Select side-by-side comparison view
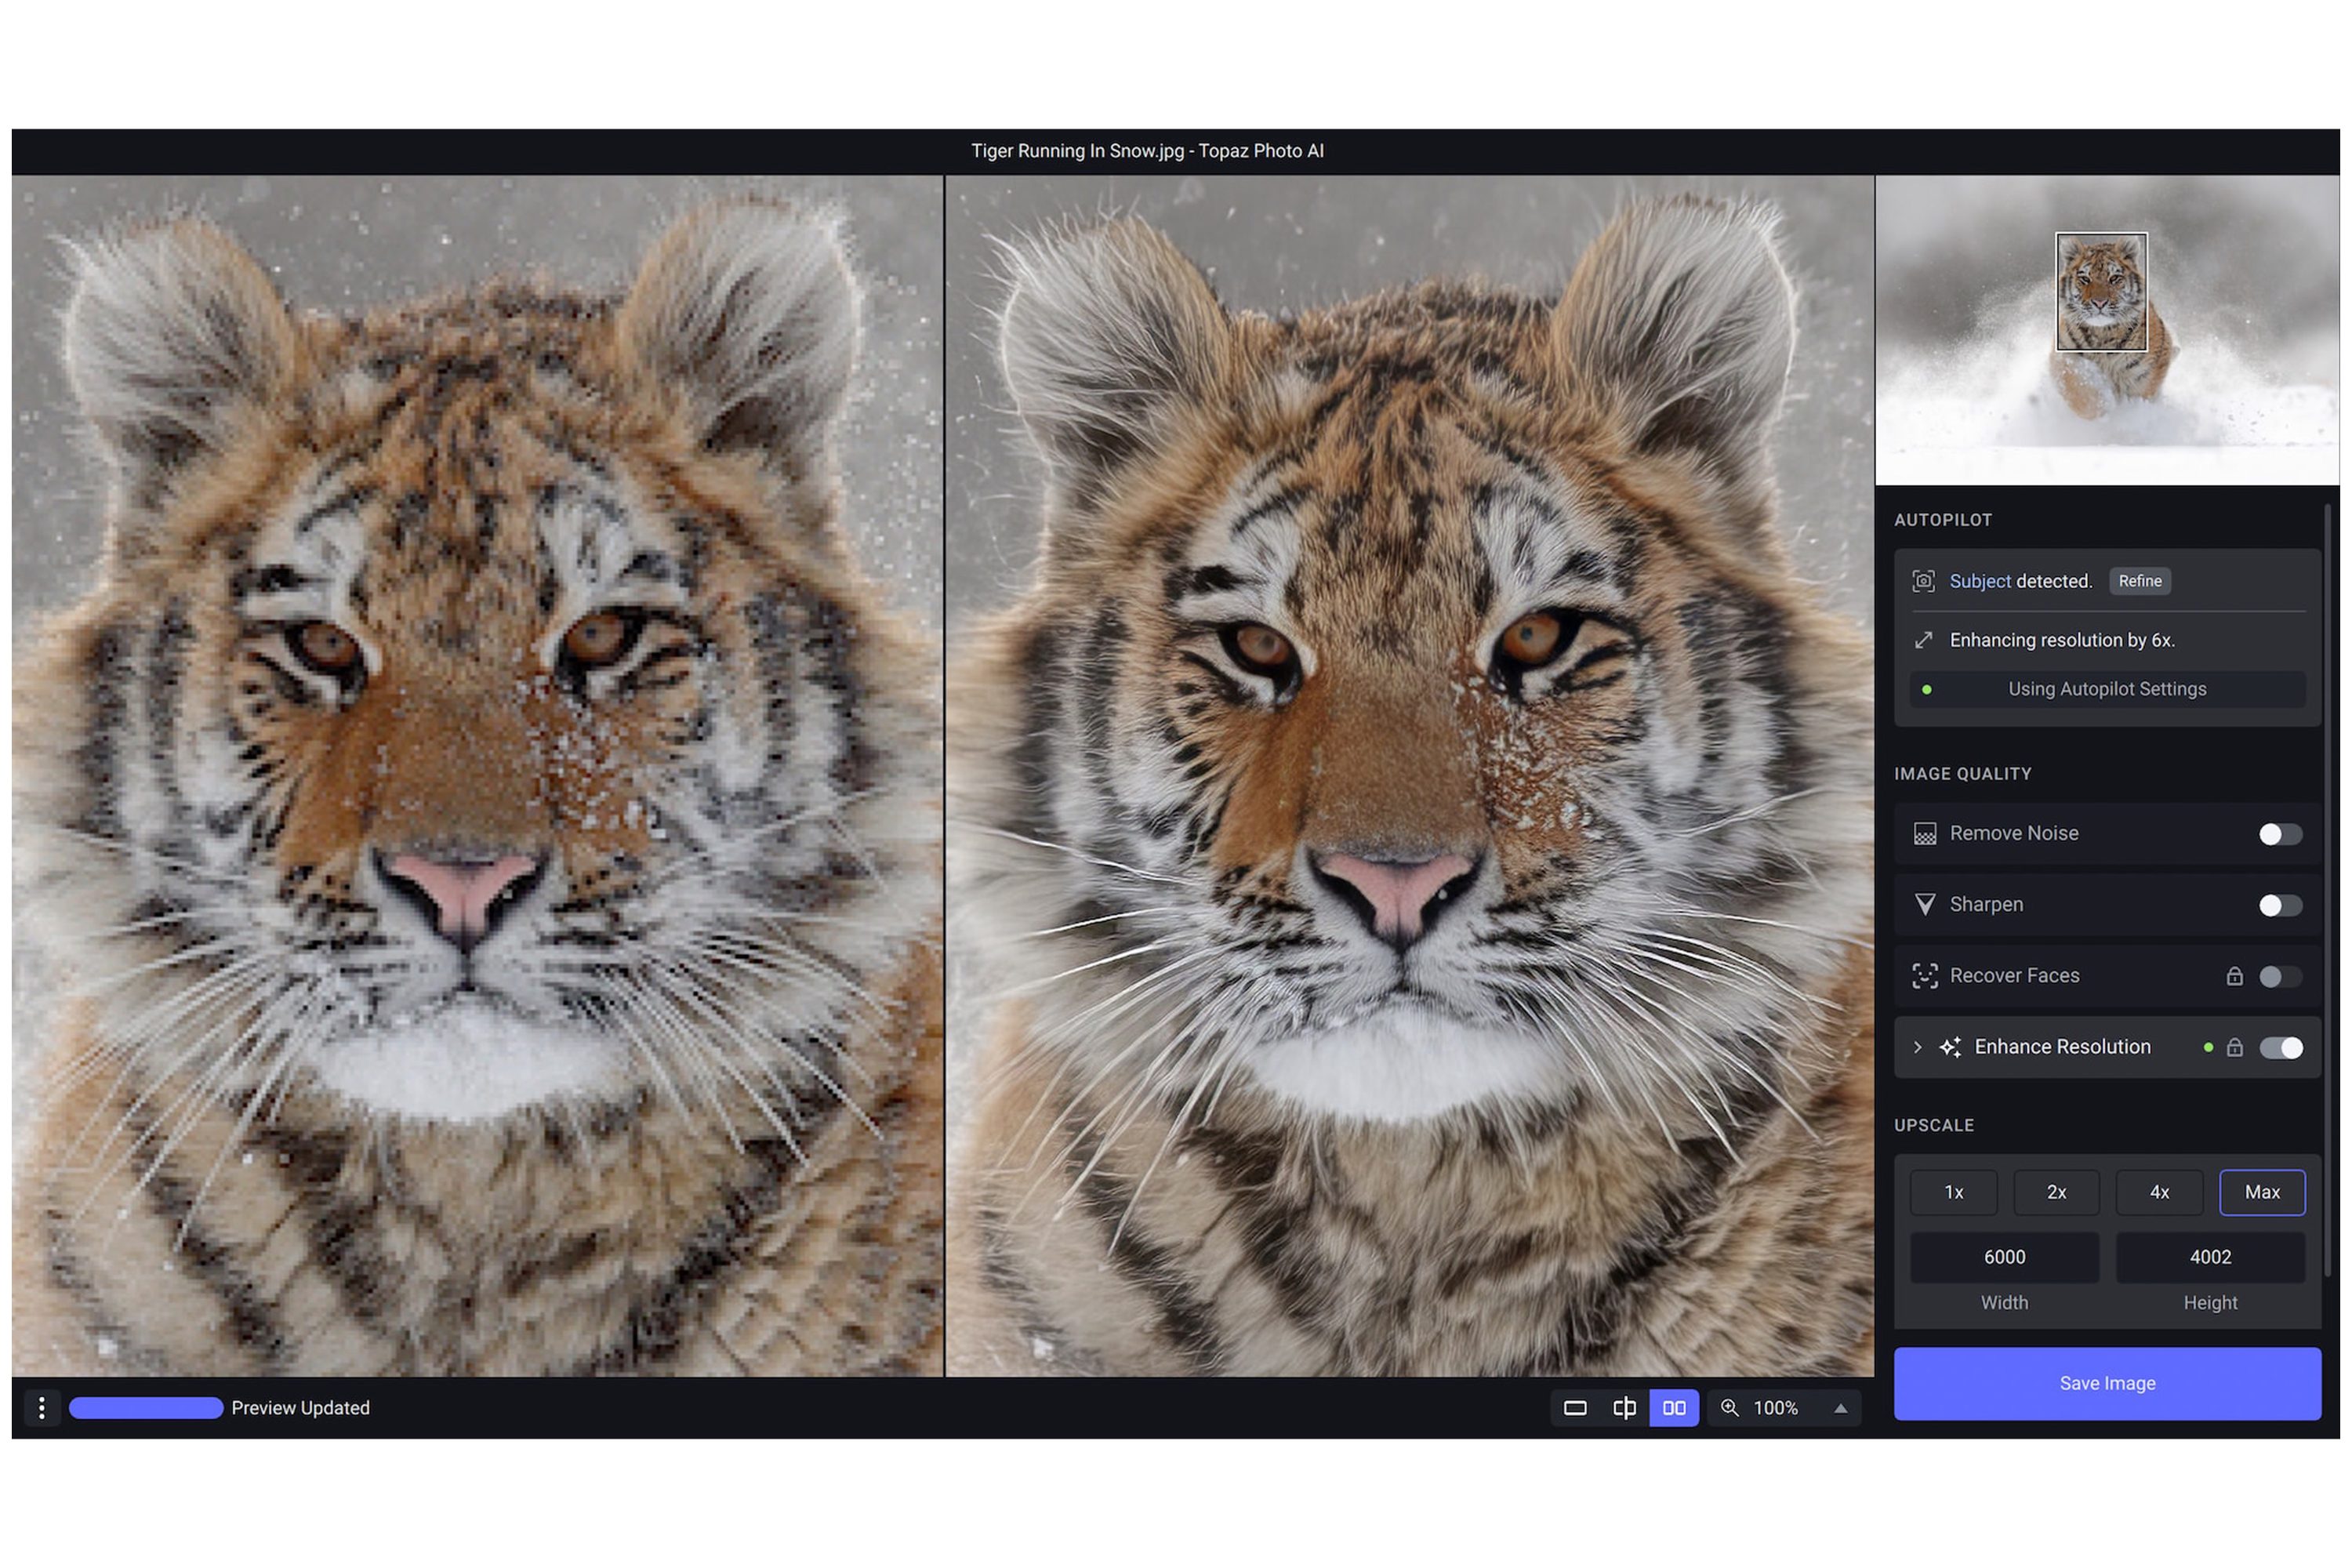 coord(1674,1408)
